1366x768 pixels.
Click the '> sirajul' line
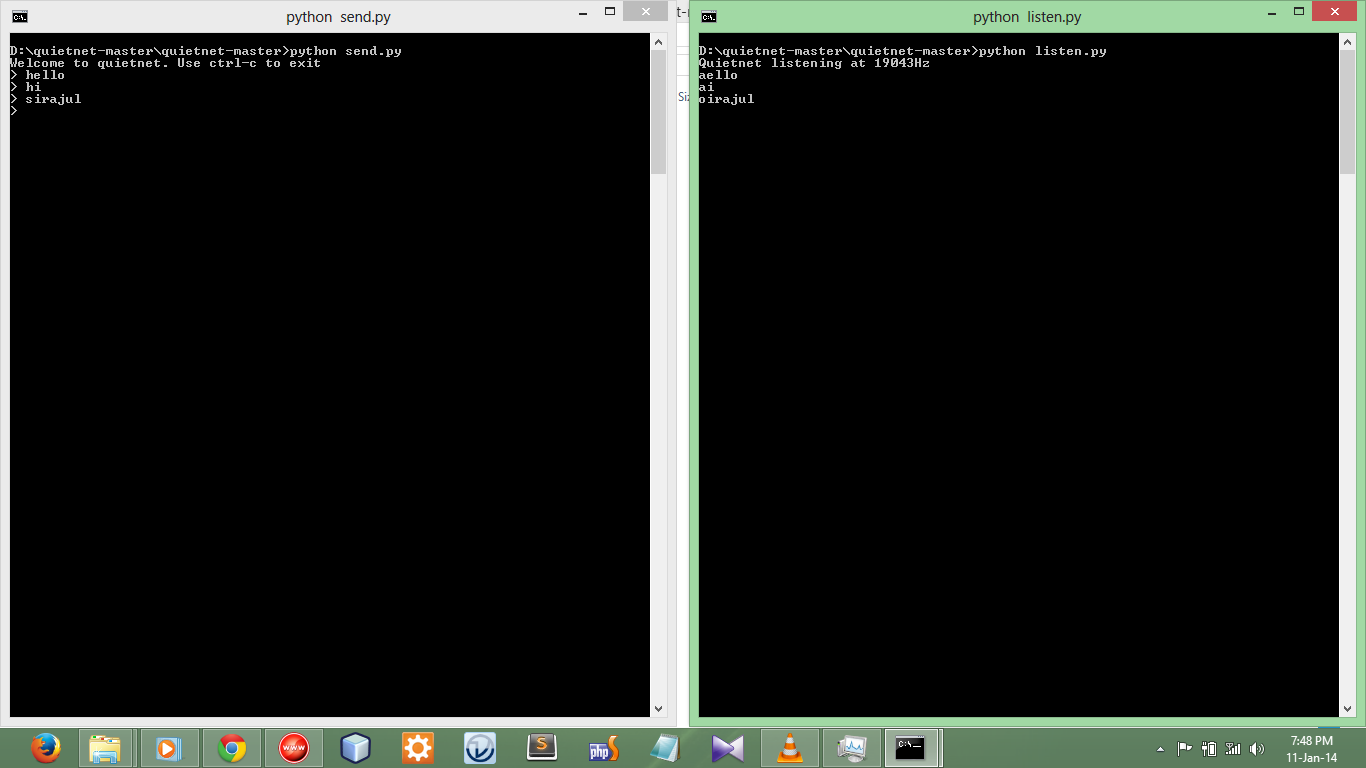click(45, 99)
